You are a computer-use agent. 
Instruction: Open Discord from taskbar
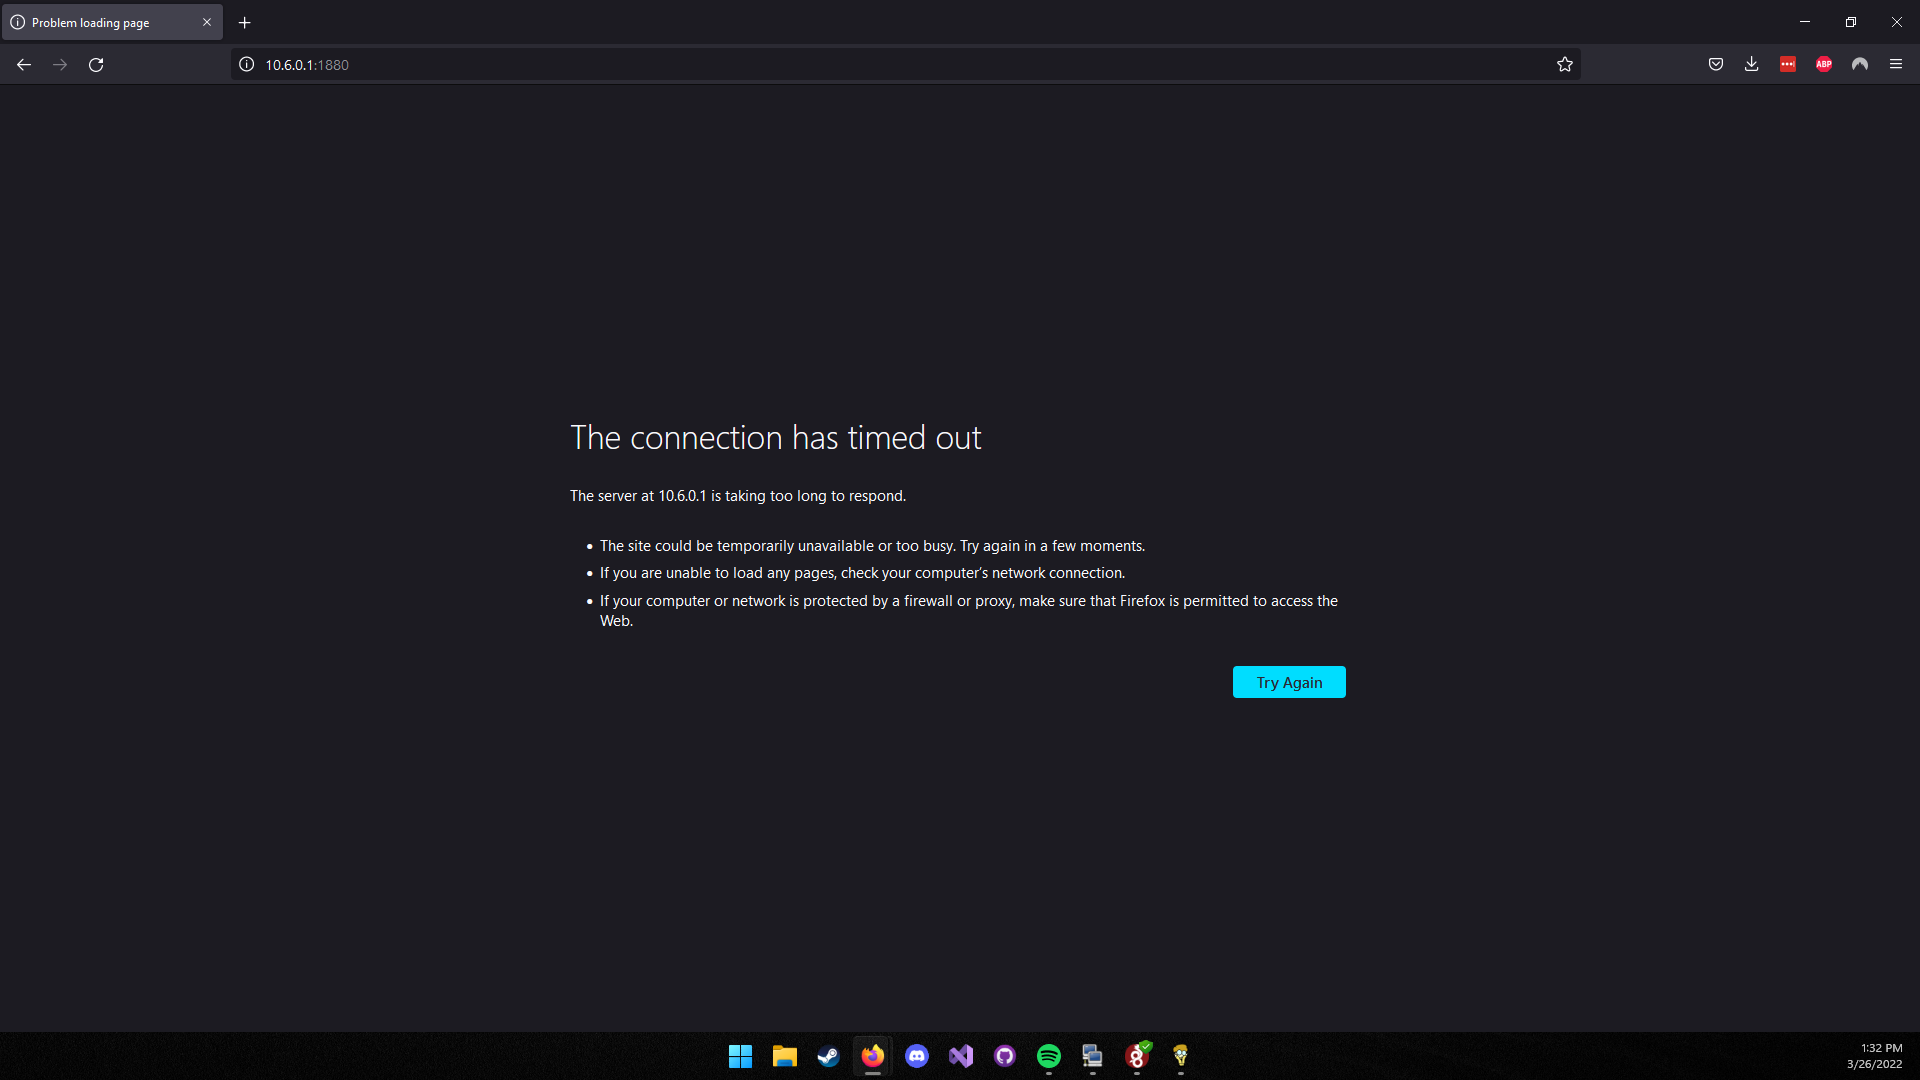point(917,1056)
